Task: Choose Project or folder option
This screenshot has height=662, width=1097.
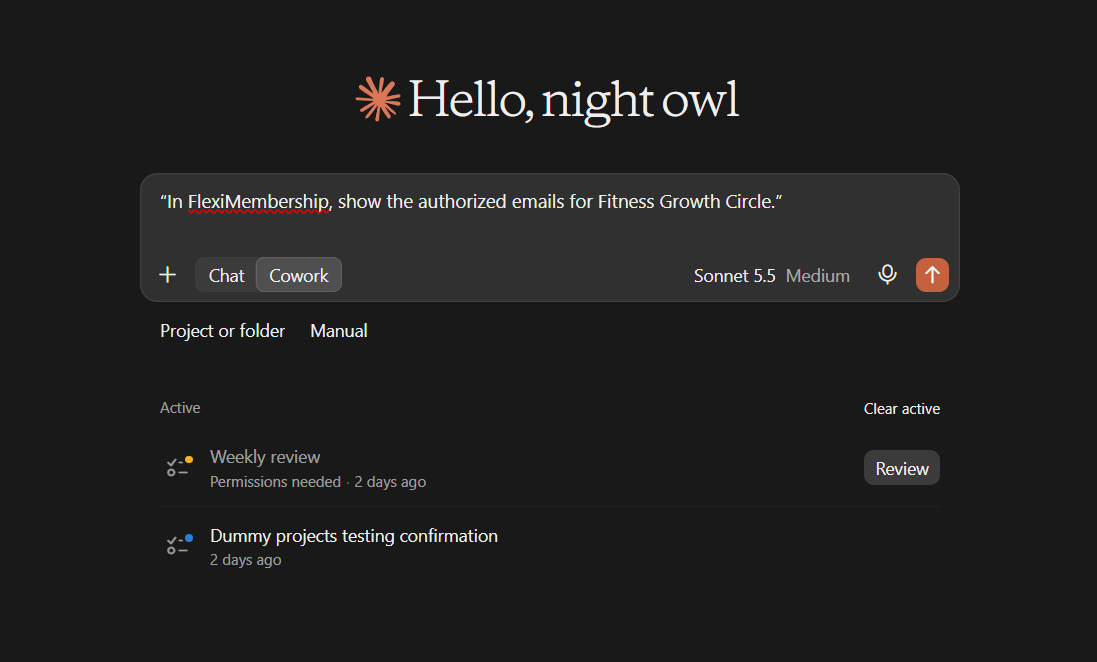Action: [222, 330]
